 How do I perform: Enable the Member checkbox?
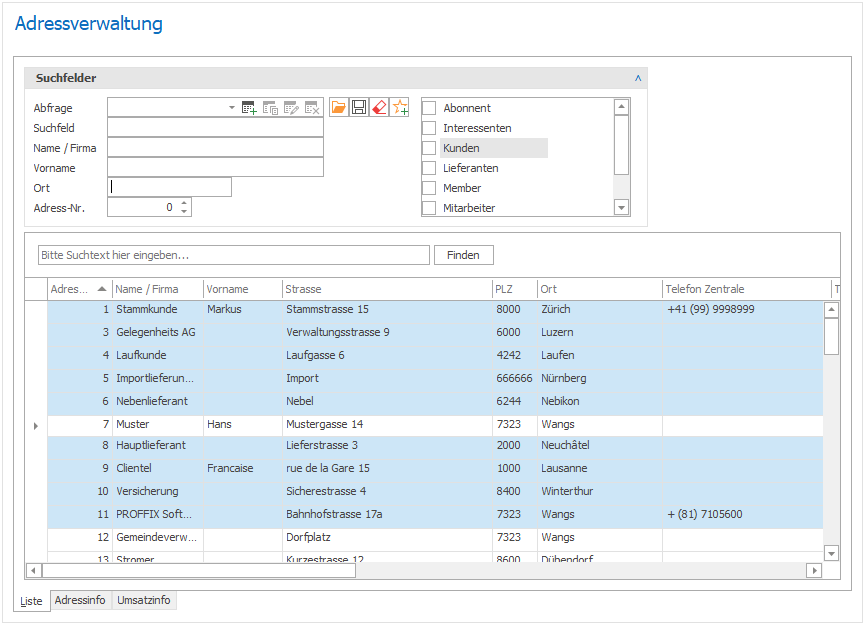429,188
